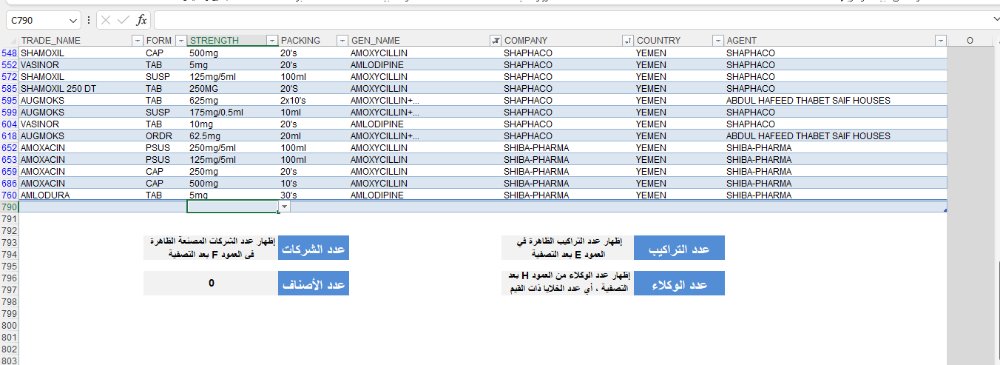The width and height of the screenshot is (1000, 365).
Task: Click the 20ml packing cell
Action: [314, 136]
